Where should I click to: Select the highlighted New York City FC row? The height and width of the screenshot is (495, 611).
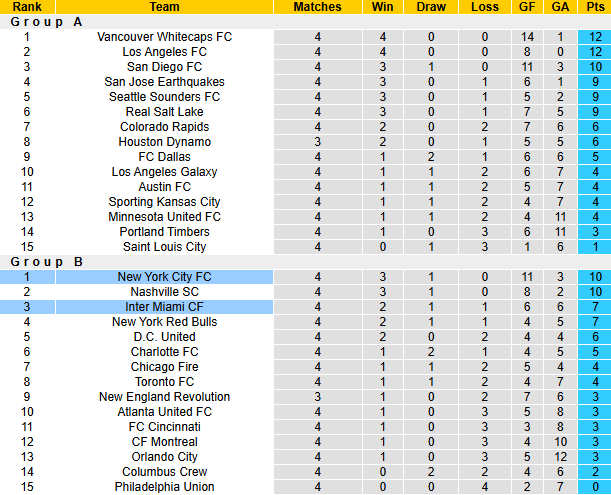pyautogui.click(x=164, y=277)
